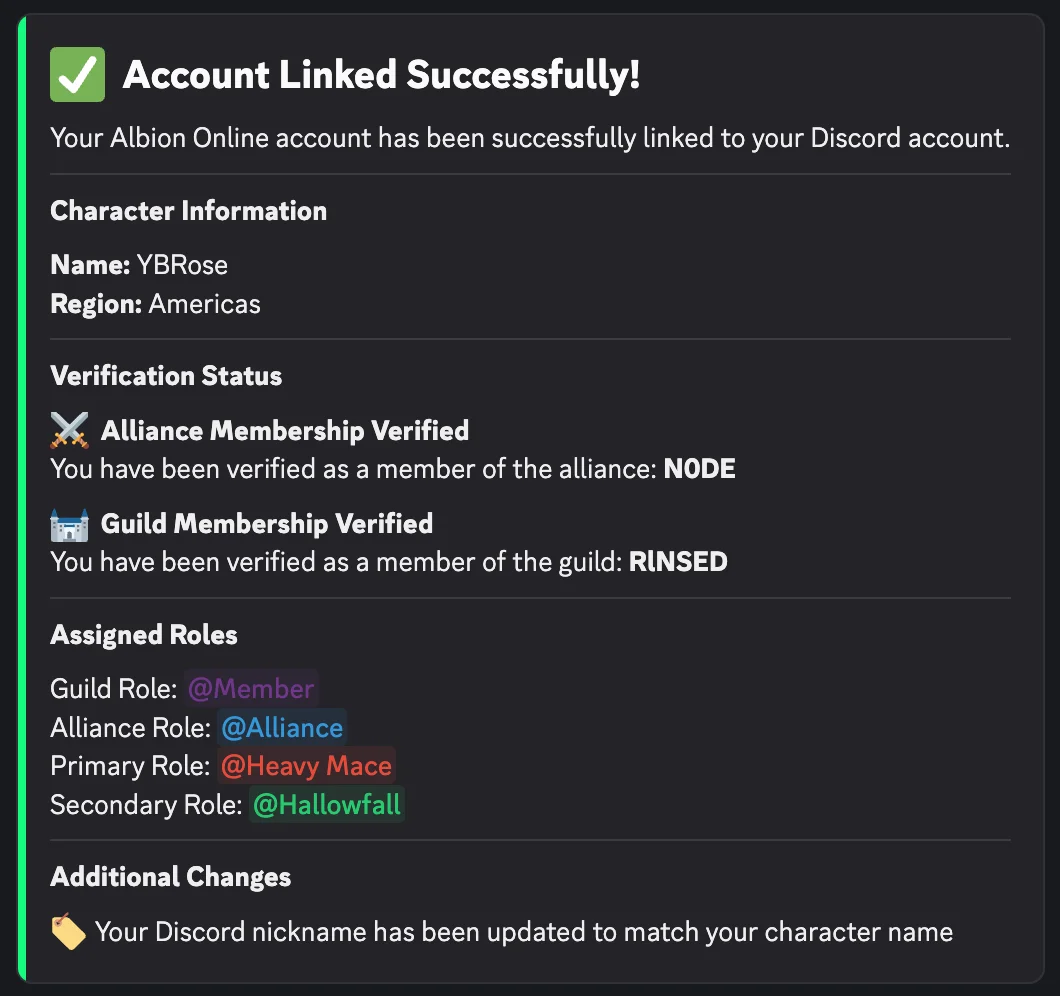The height and width of the screenshot is (996, 1060).
Task: Open the @Heavy Mace primary role mention
Action: tap(306, 765)
